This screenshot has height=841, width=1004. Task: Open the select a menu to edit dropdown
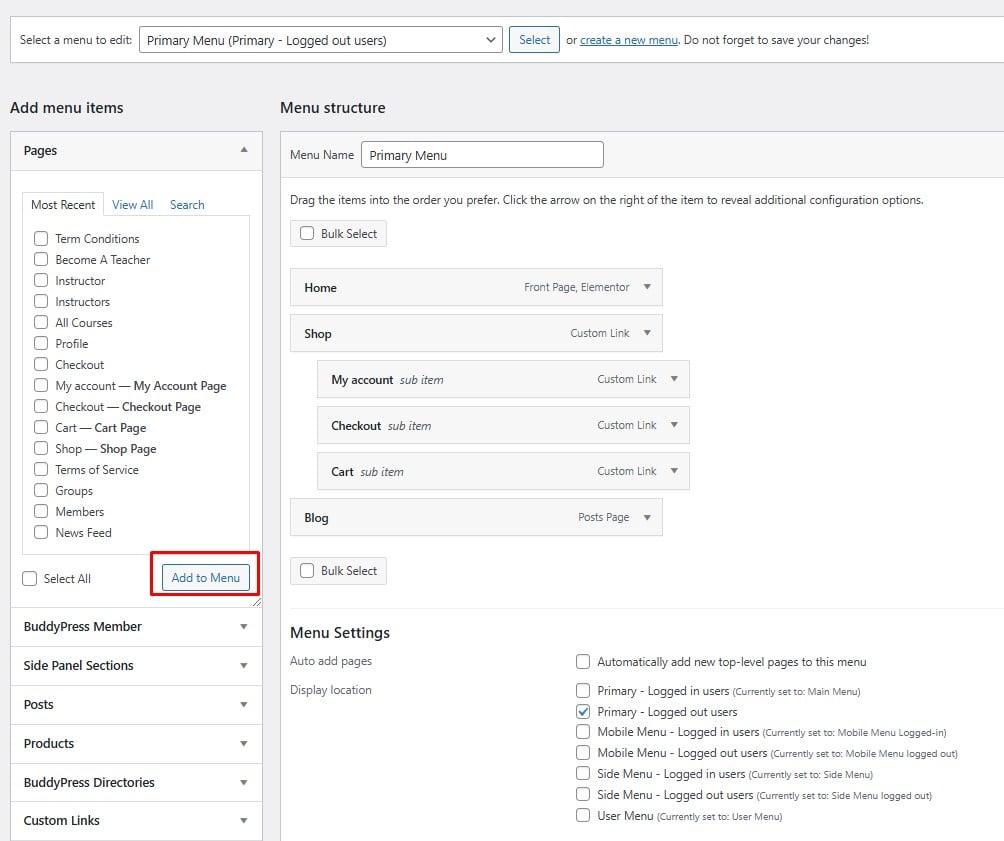320,40
